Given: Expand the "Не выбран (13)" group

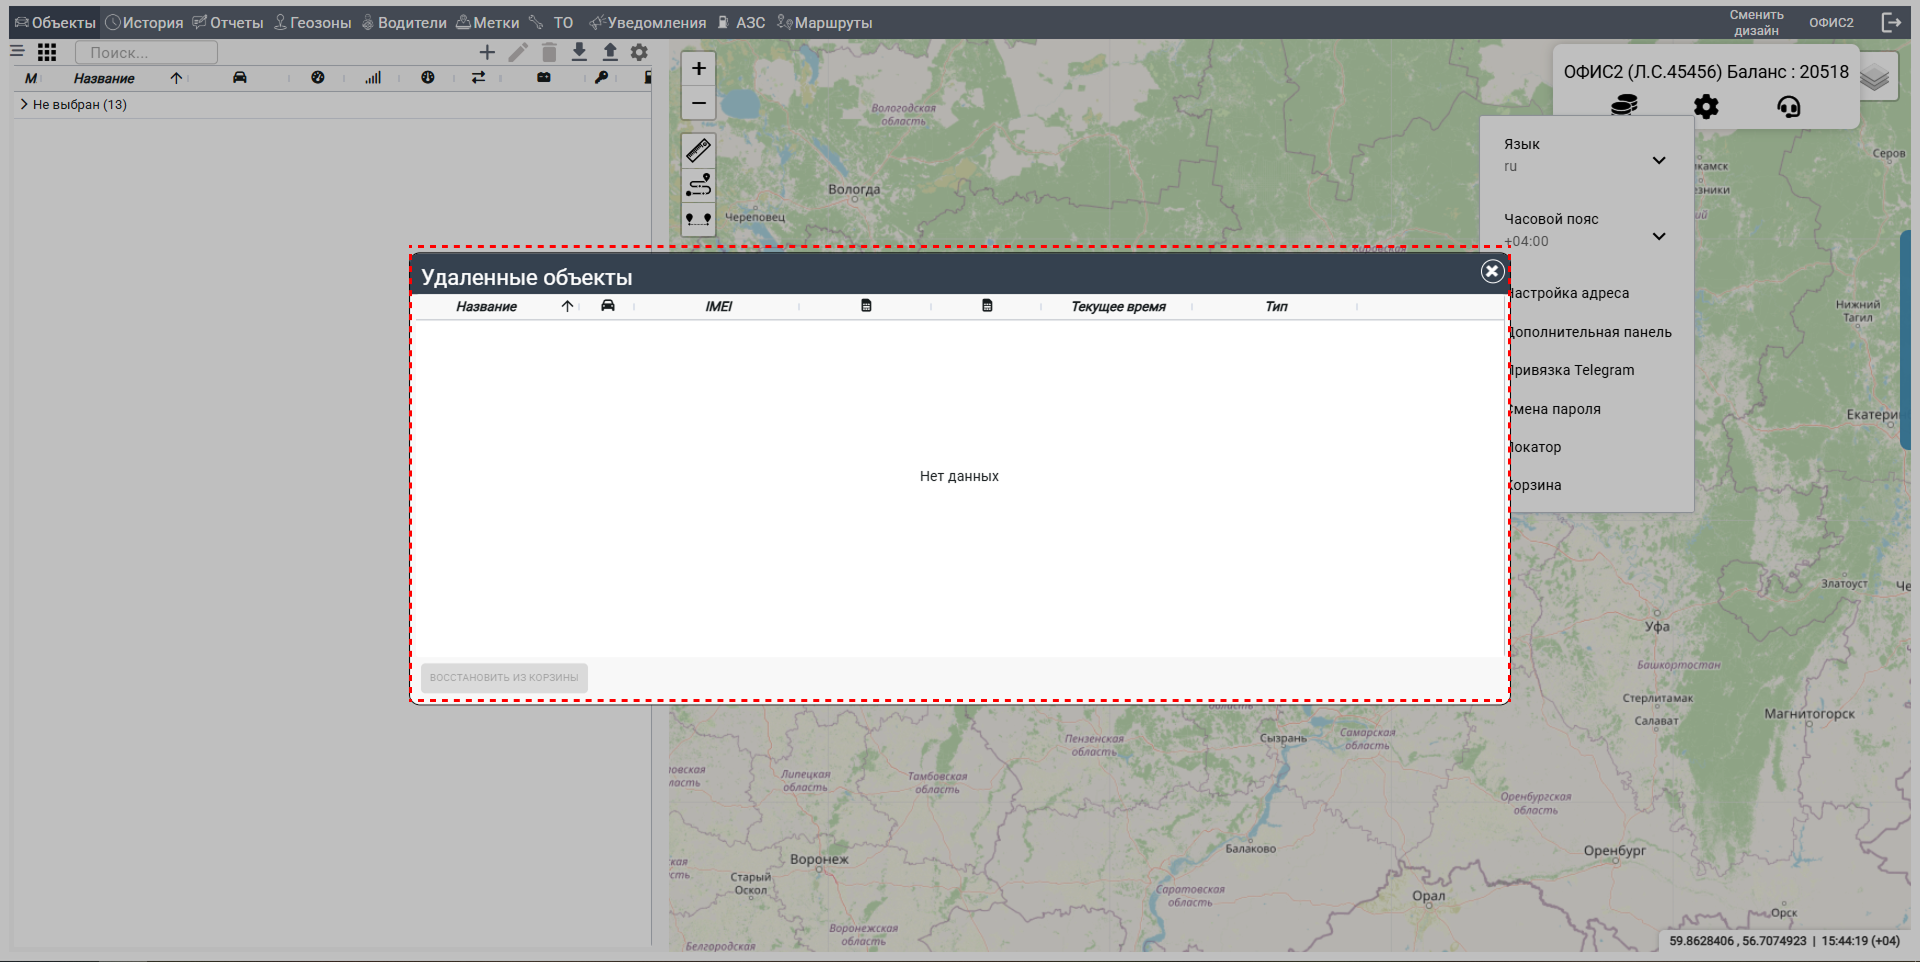Looking at the screenshot, I should 24,104.
